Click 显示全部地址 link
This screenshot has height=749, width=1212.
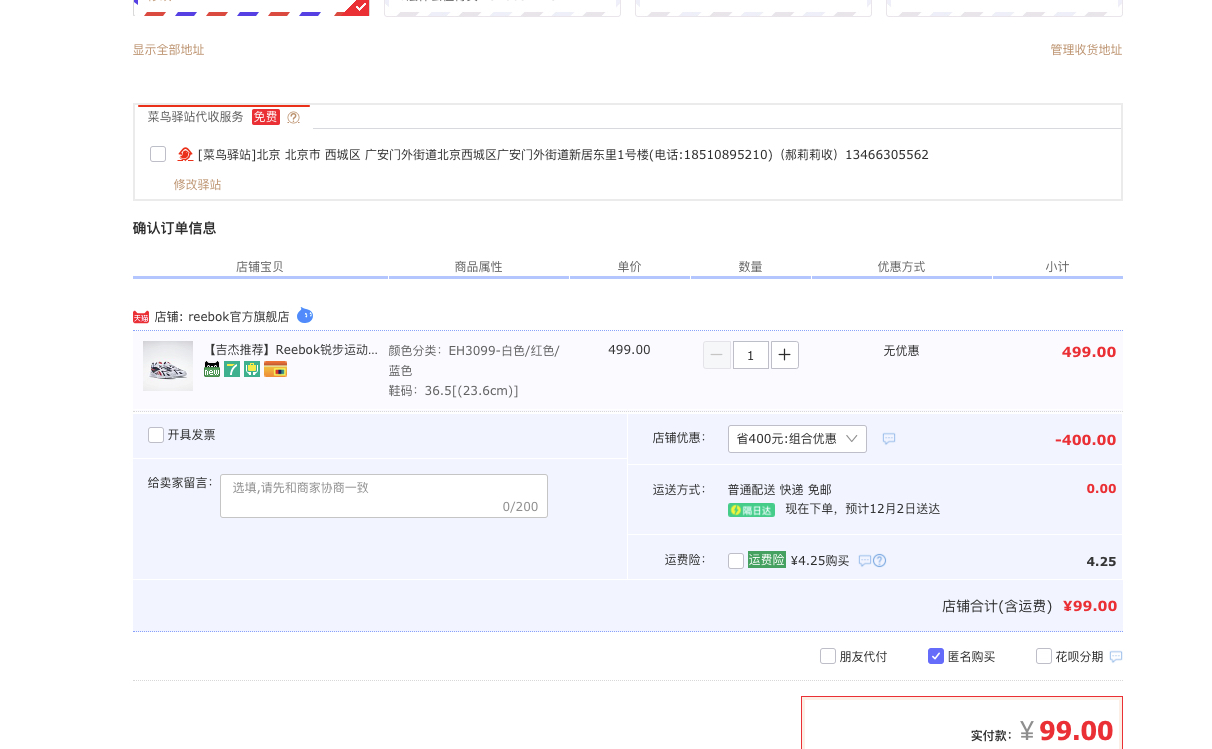(168, 50)
